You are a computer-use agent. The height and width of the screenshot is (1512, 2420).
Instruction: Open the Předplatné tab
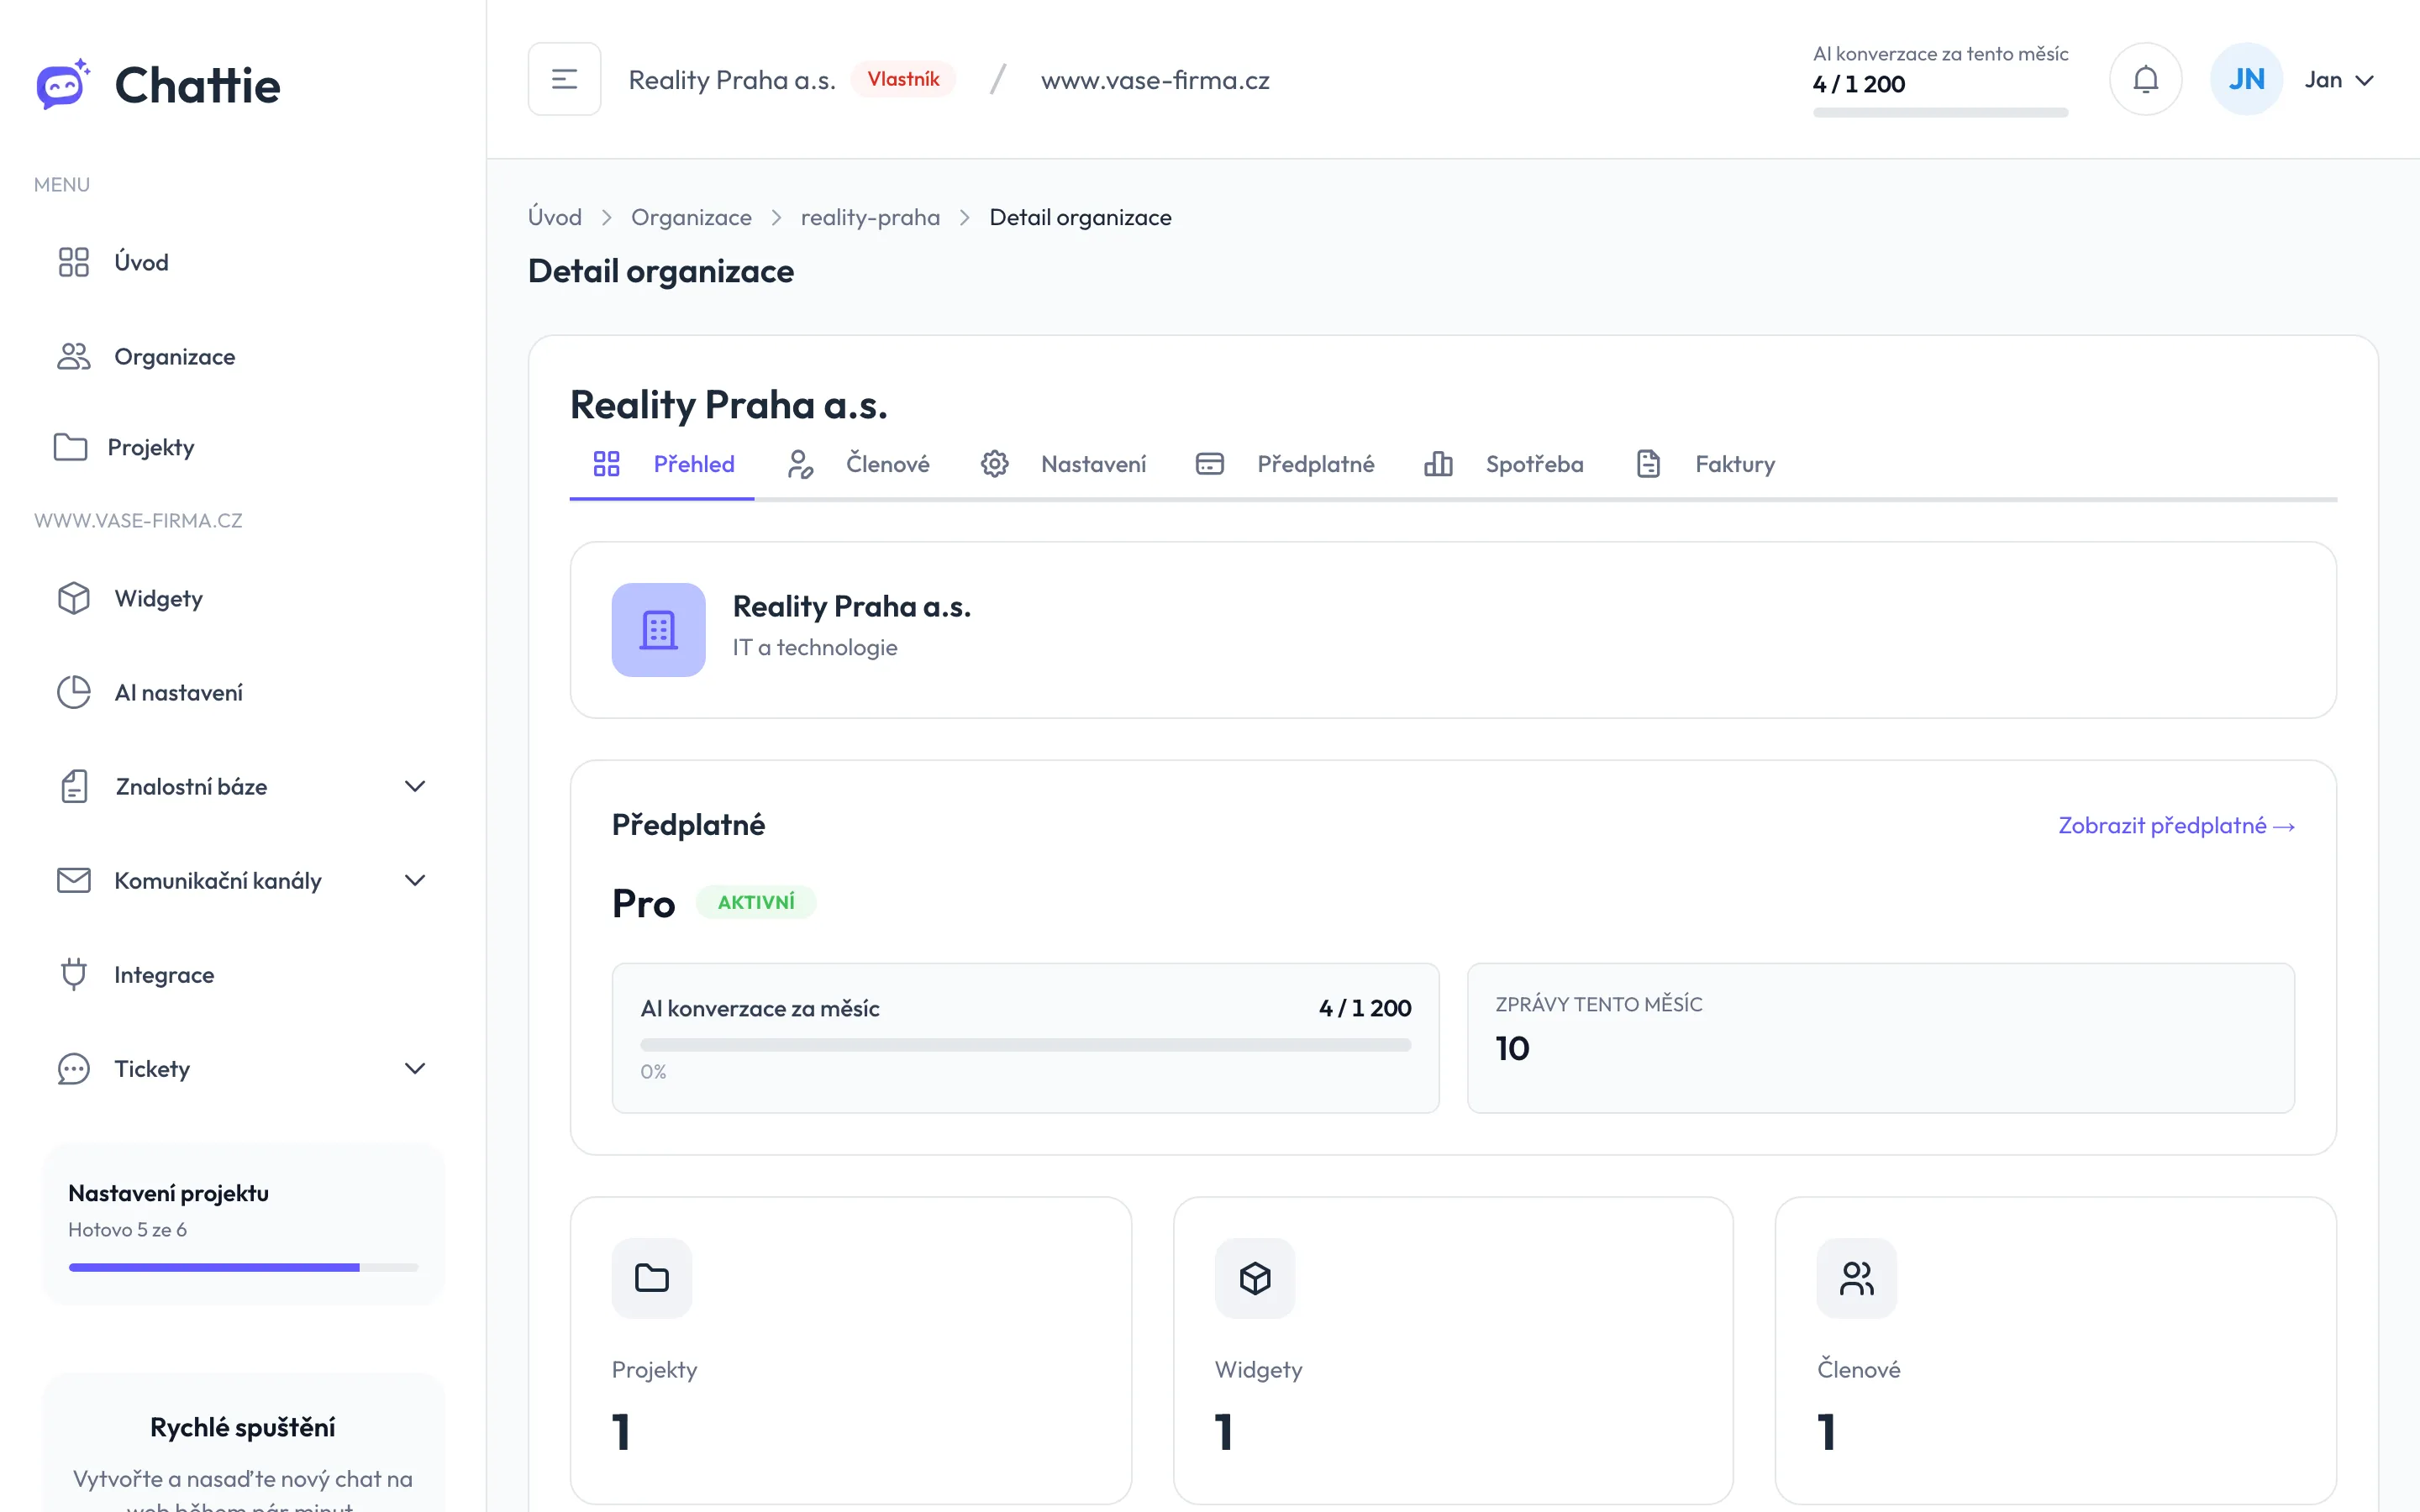pyautogui.click(x=1285, y=464)
